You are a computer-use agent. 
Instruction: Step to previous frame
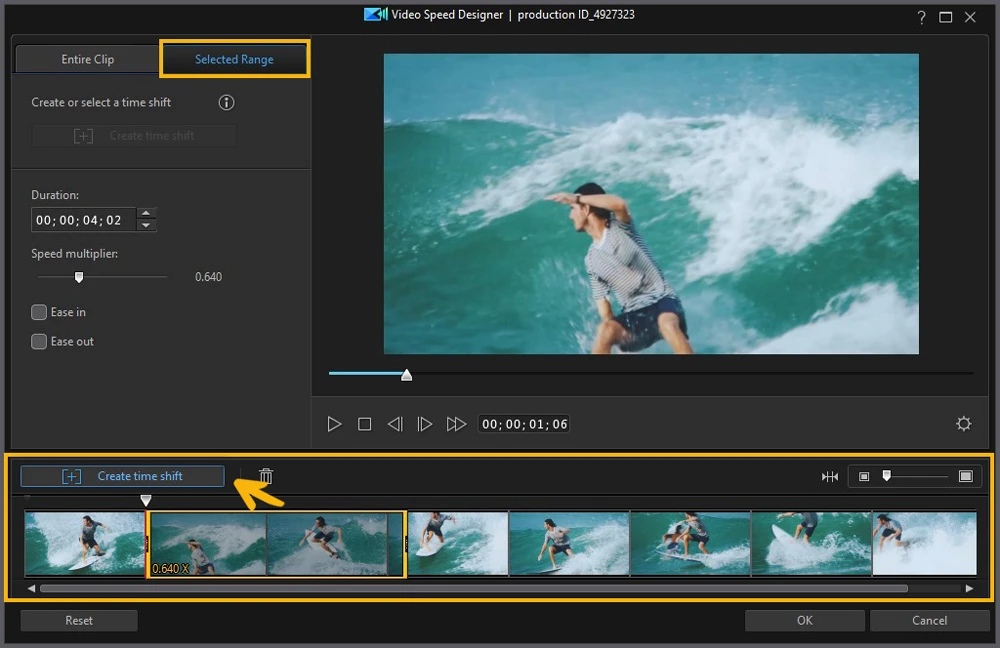(x=395, y=424)
